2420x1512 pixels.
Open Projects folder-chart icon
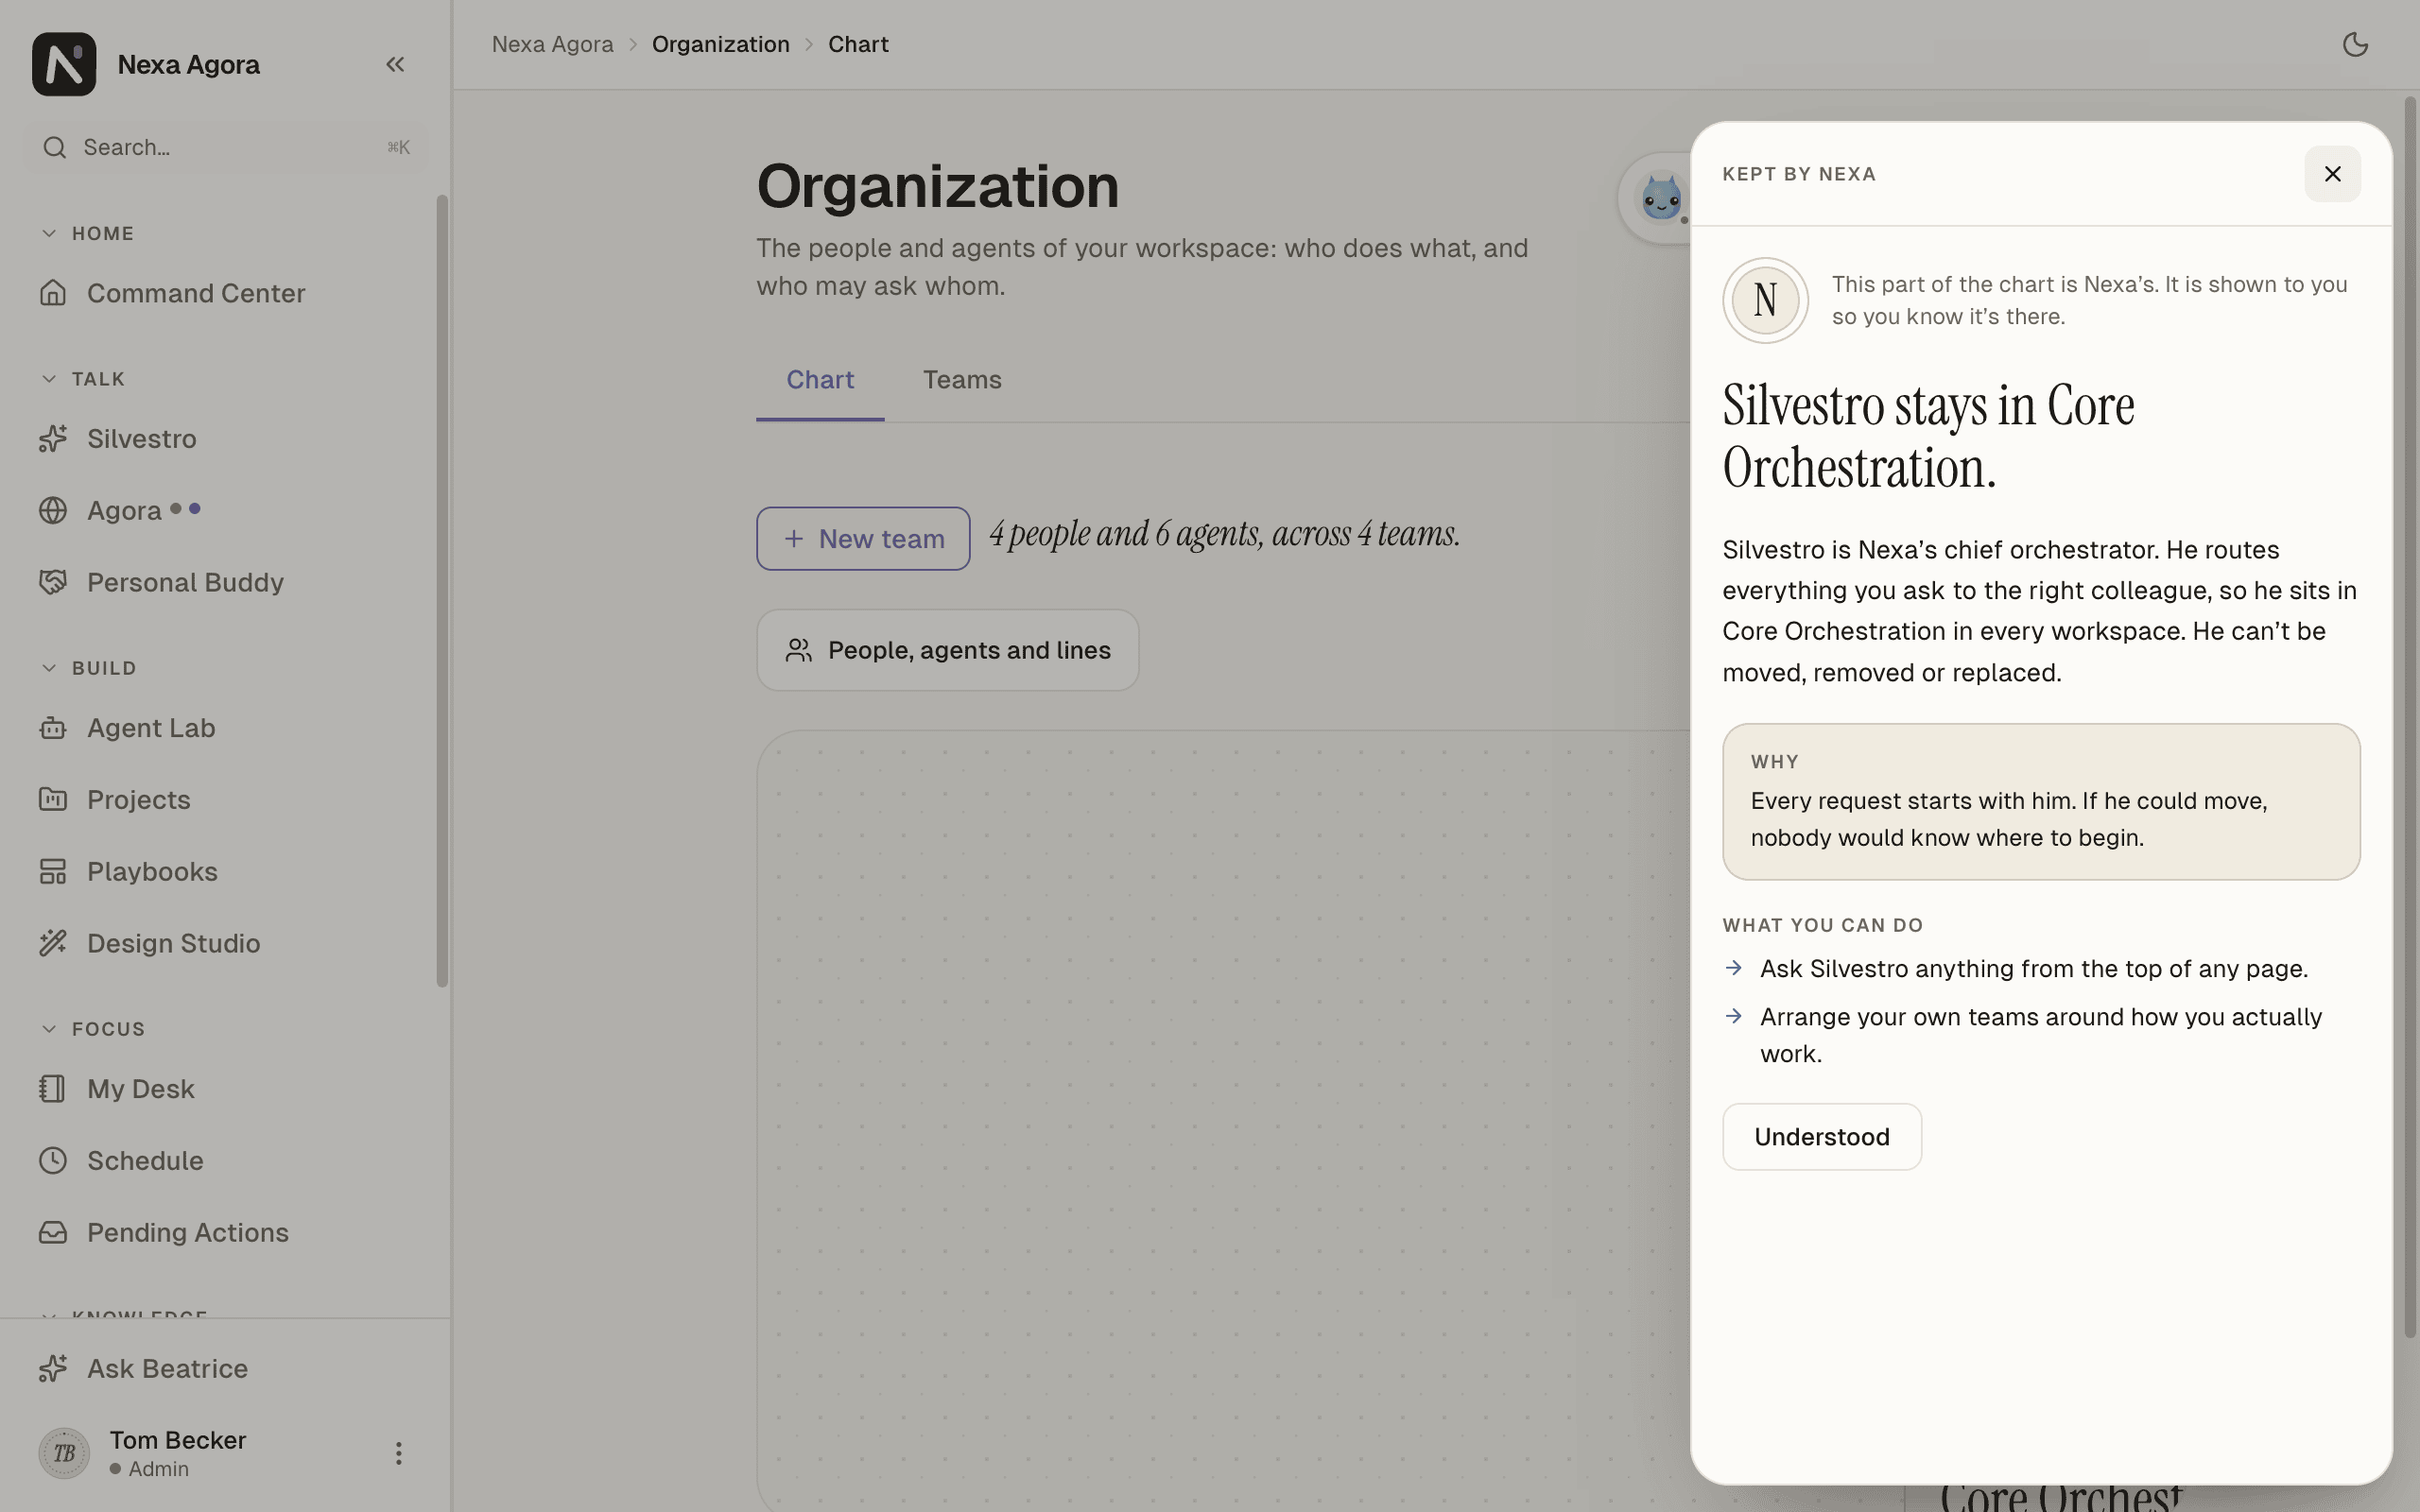53,800
